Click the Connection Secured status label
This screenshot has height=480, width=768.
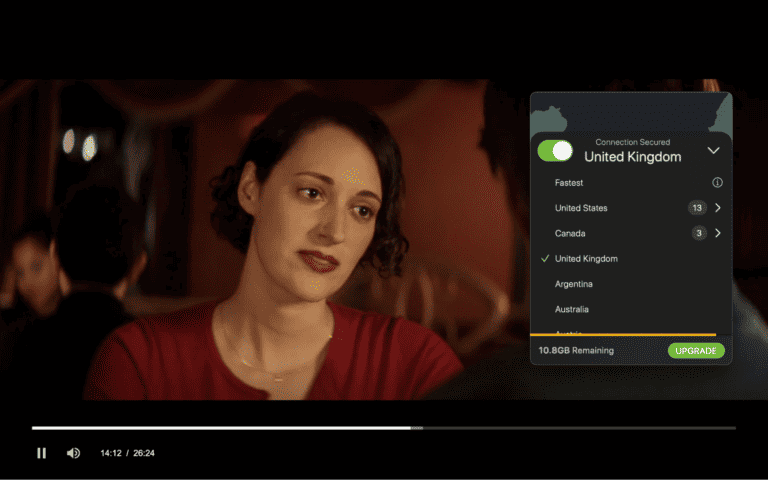[x=632, y=142]
